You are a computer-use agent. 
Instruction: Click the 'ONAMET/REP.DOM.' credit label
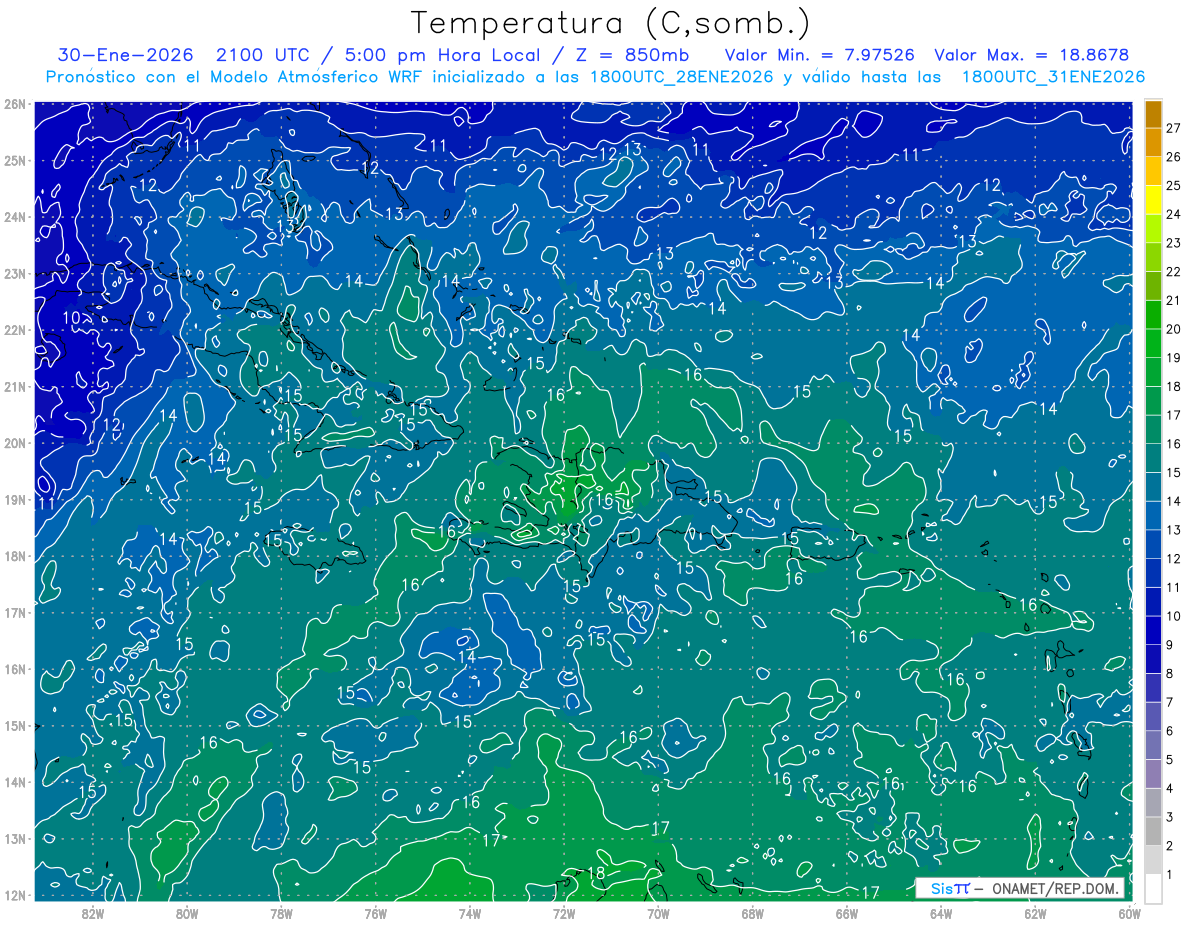click(x=1055, y=889)
